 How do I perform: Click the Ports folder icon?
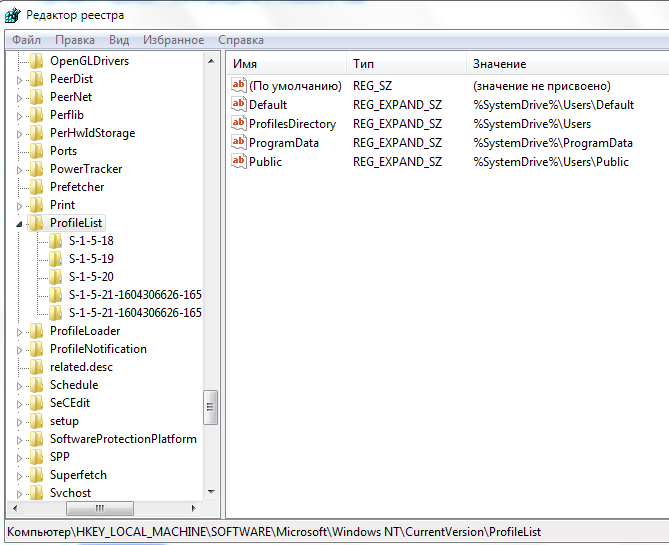coord(37,151)
